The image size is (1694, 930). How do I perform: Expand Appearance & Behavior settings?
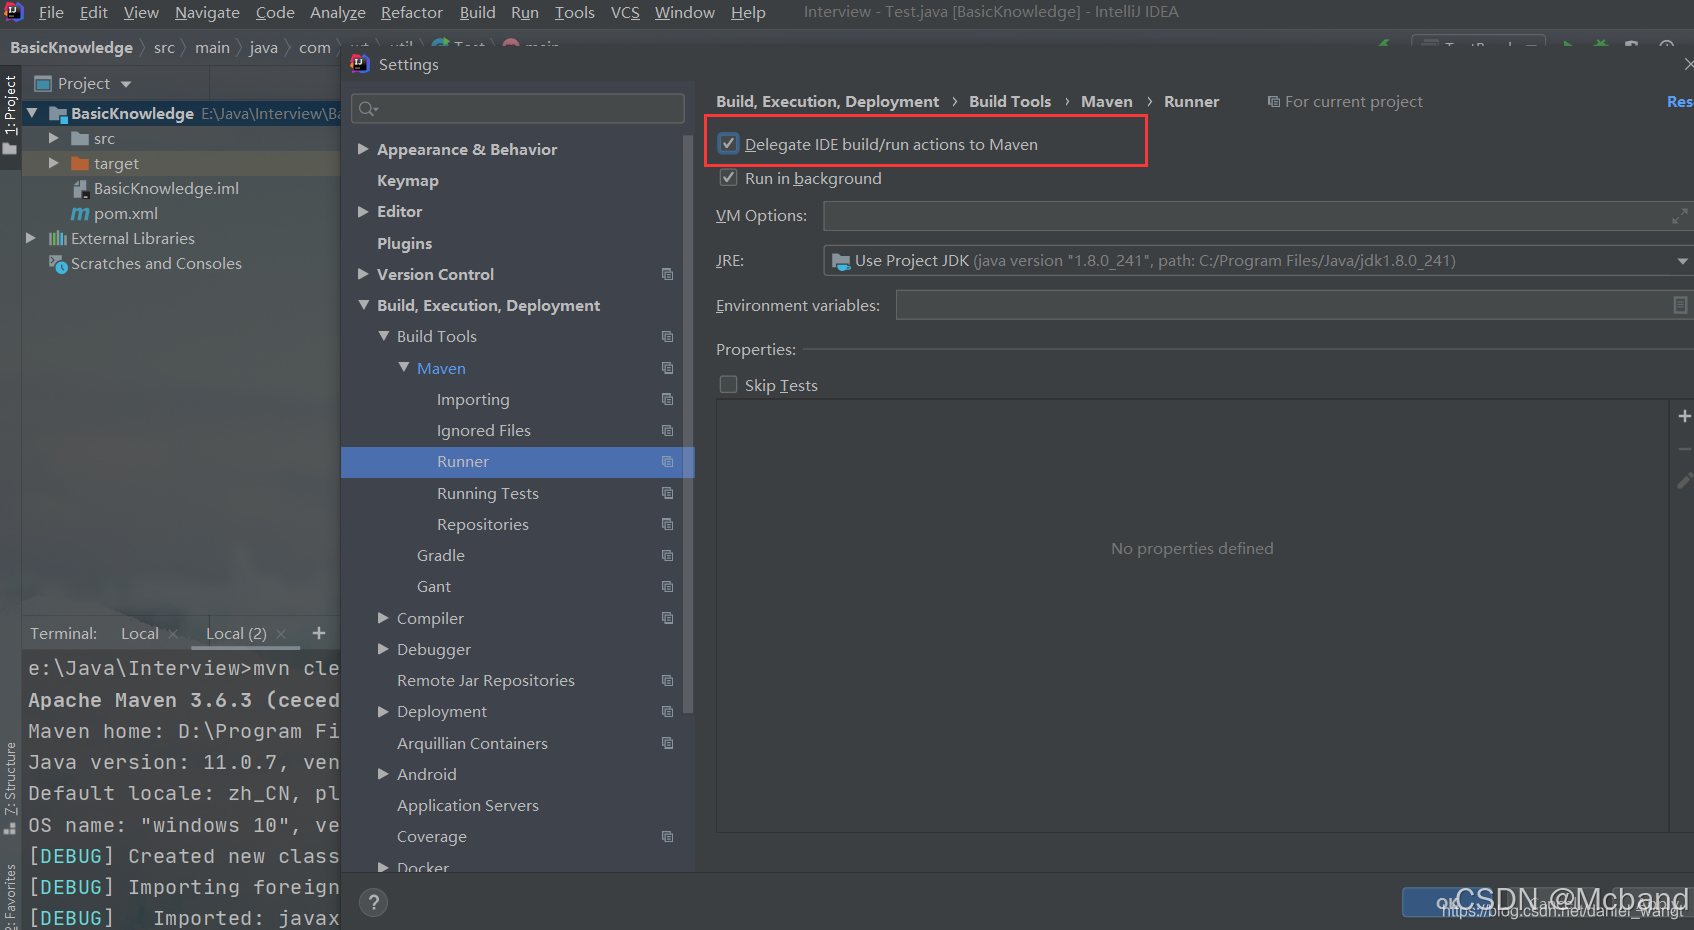[x=363, y=149]
